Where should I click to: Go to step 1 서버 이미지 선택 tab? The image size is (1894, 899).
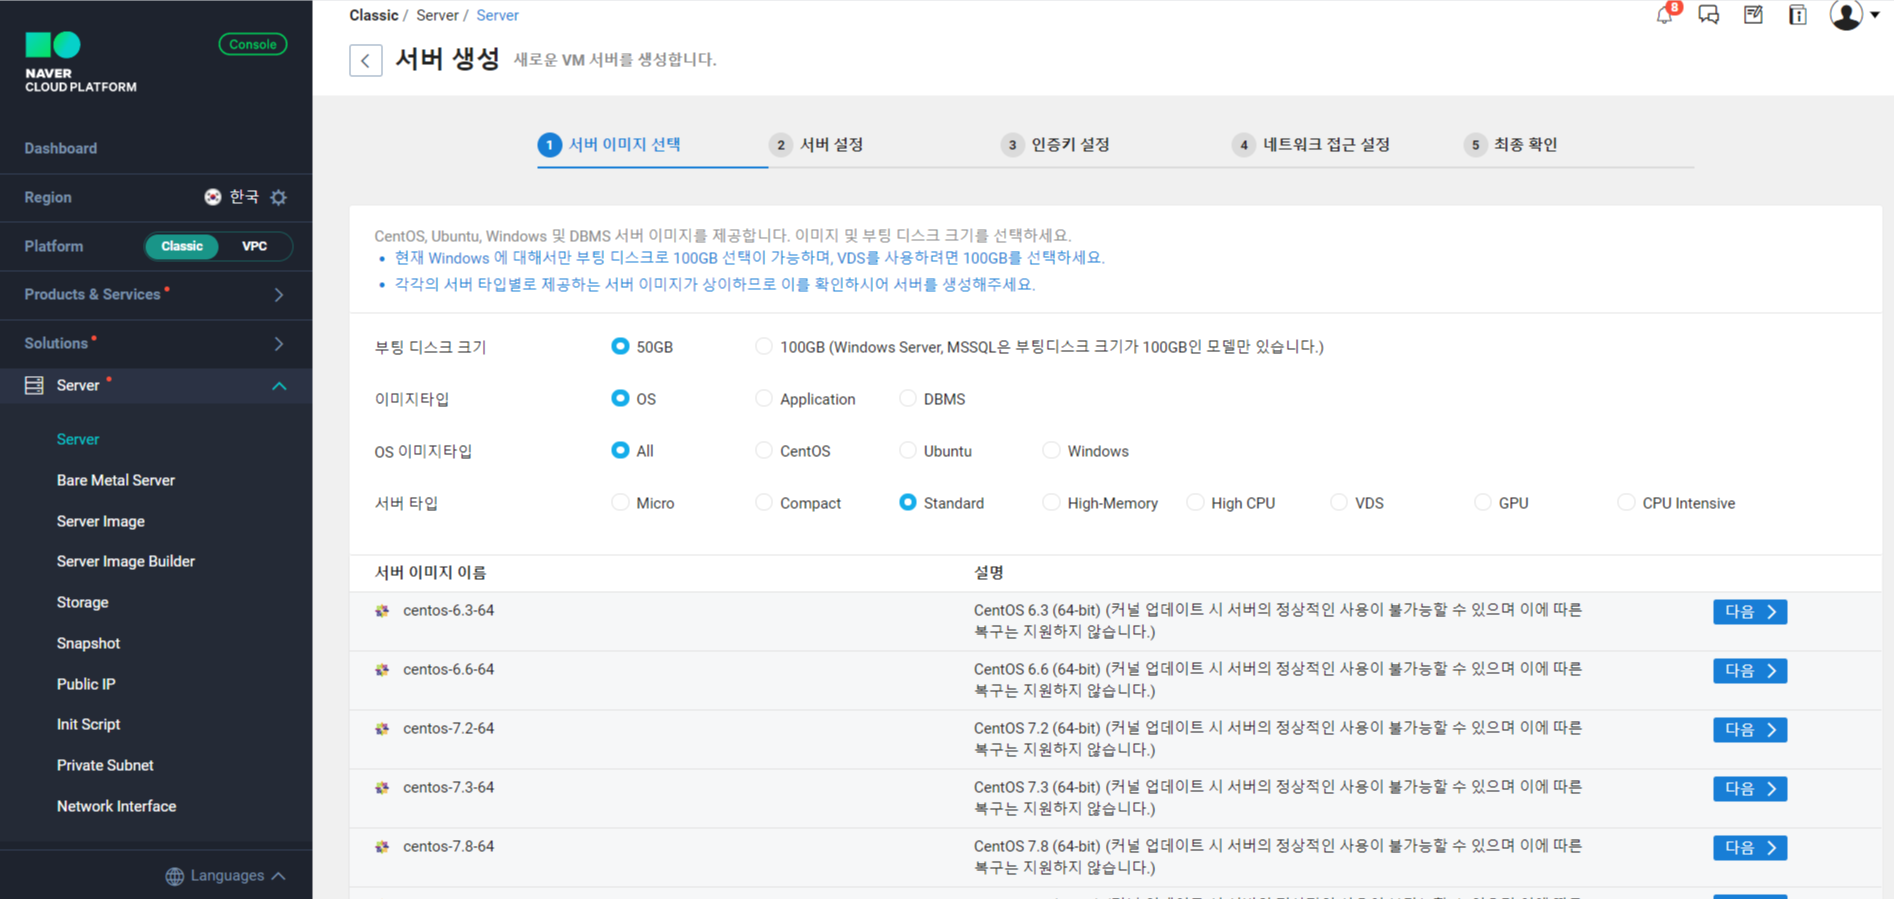tap(610, 145)
